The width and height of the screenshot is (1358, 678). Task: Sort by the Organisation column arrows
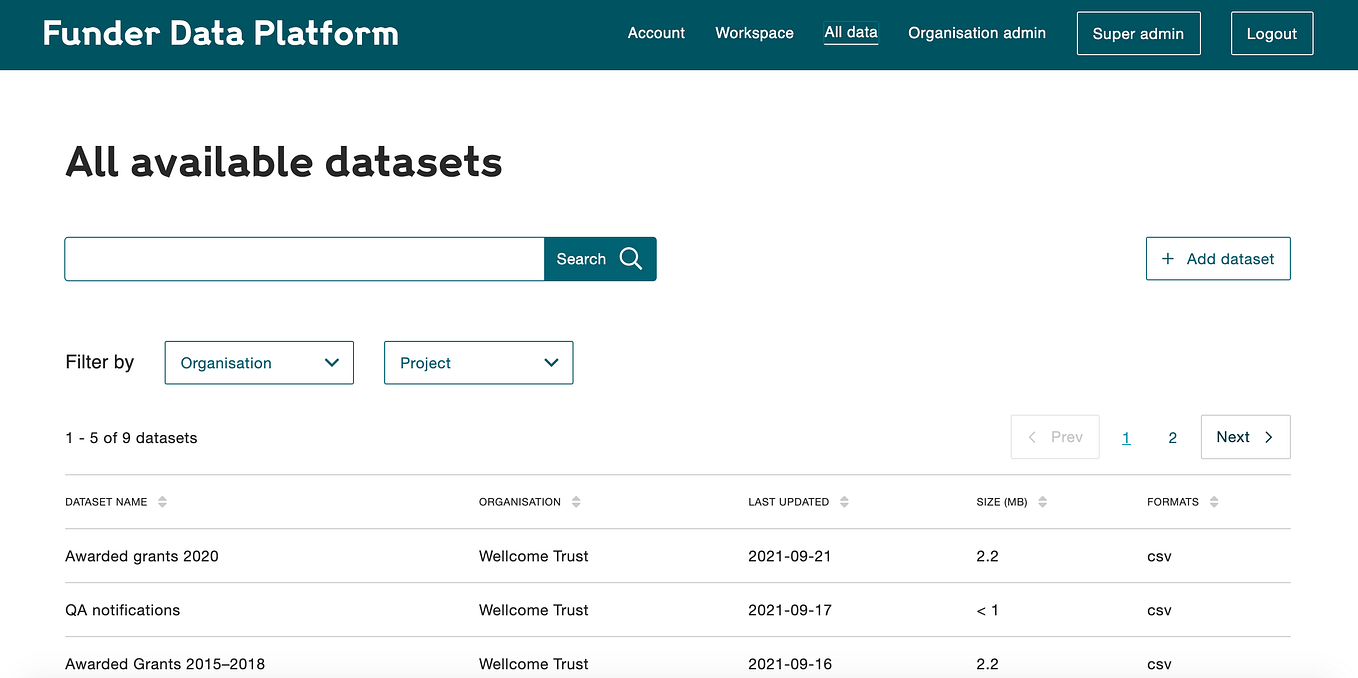577,502
